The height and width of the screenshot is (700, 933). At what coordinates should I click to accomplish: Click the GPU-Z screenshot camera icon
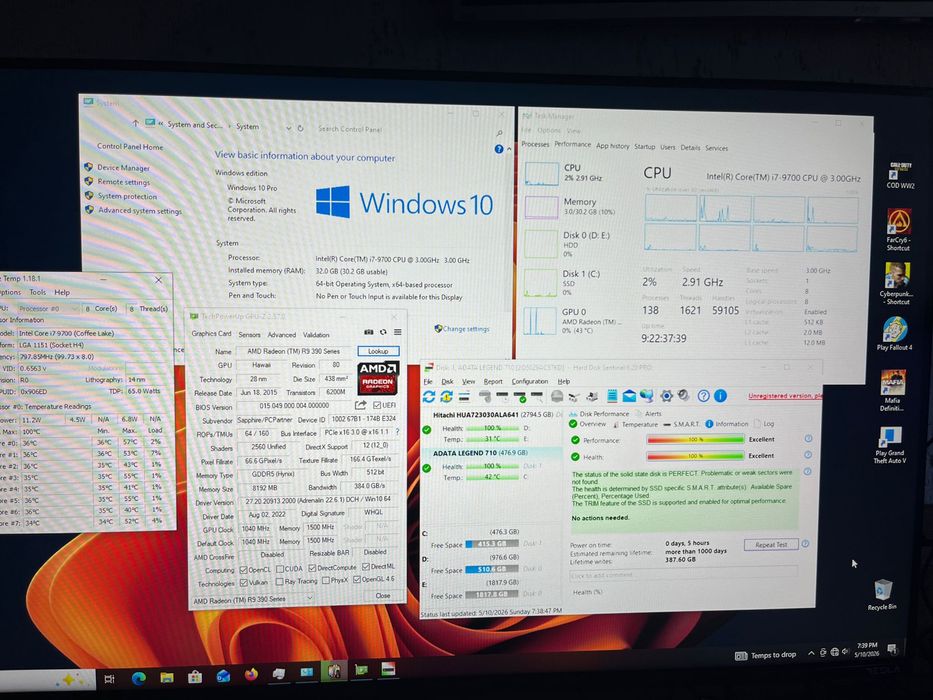coord(369,332)
